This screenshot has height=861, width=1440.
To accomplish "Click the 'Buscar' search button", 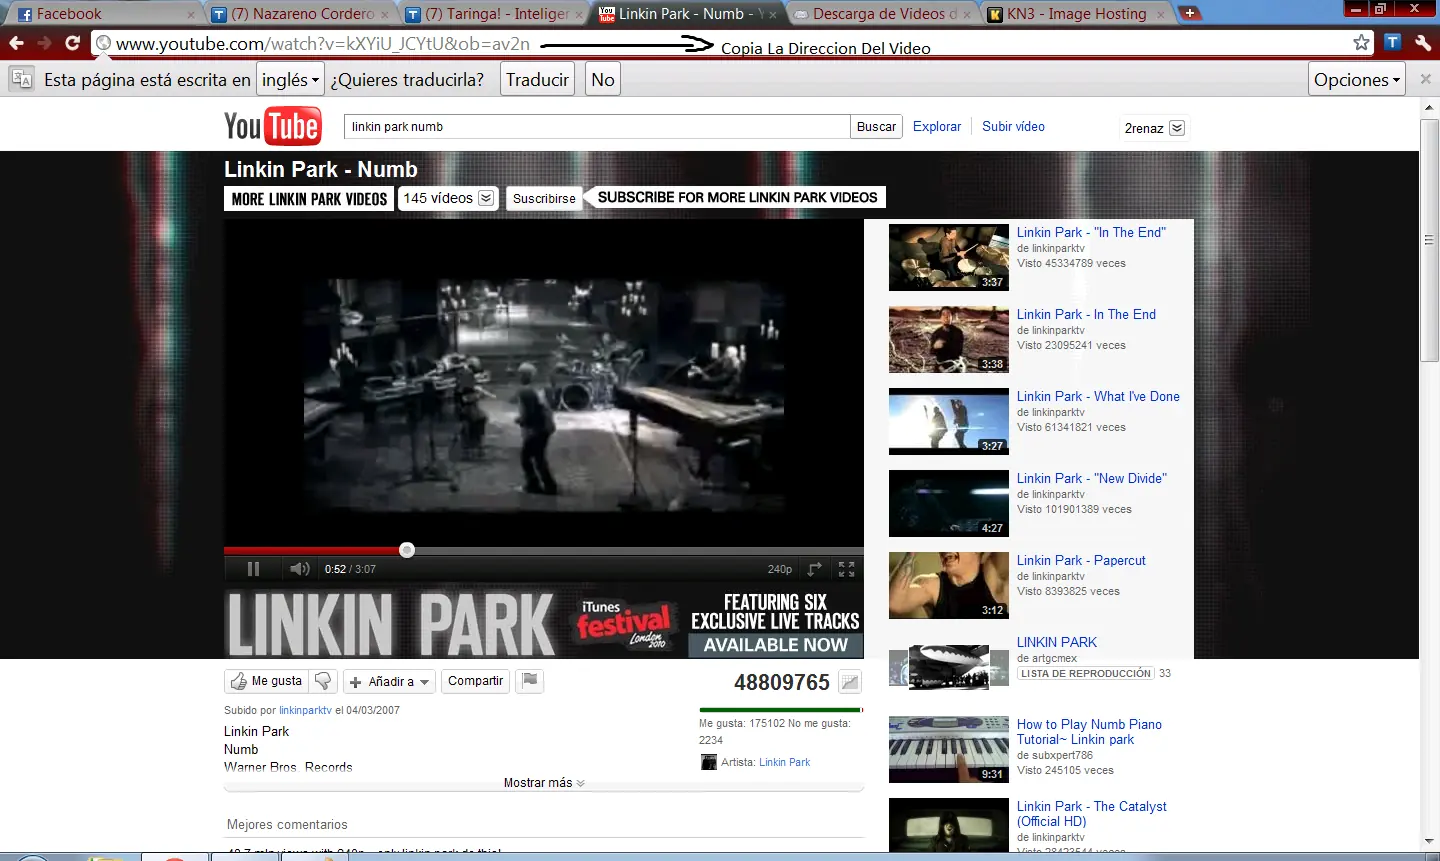I will (x=875, y=126).
